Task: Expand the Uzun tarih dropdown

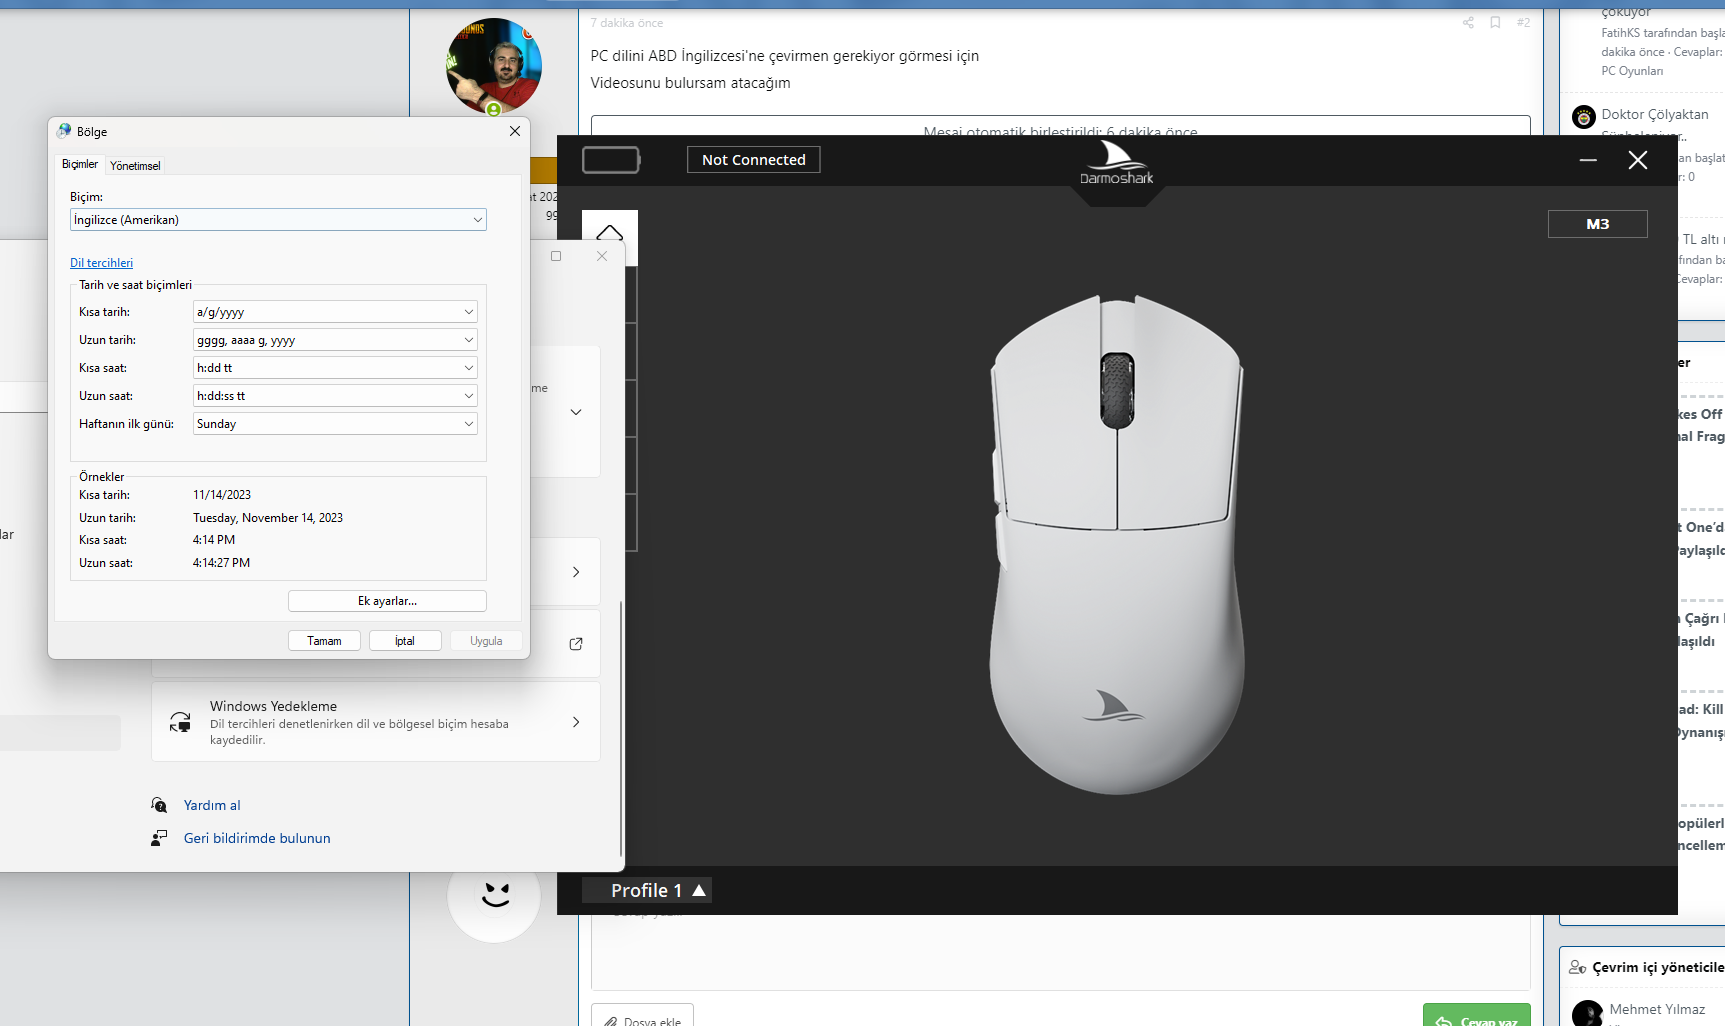Action: click(335, 340)
